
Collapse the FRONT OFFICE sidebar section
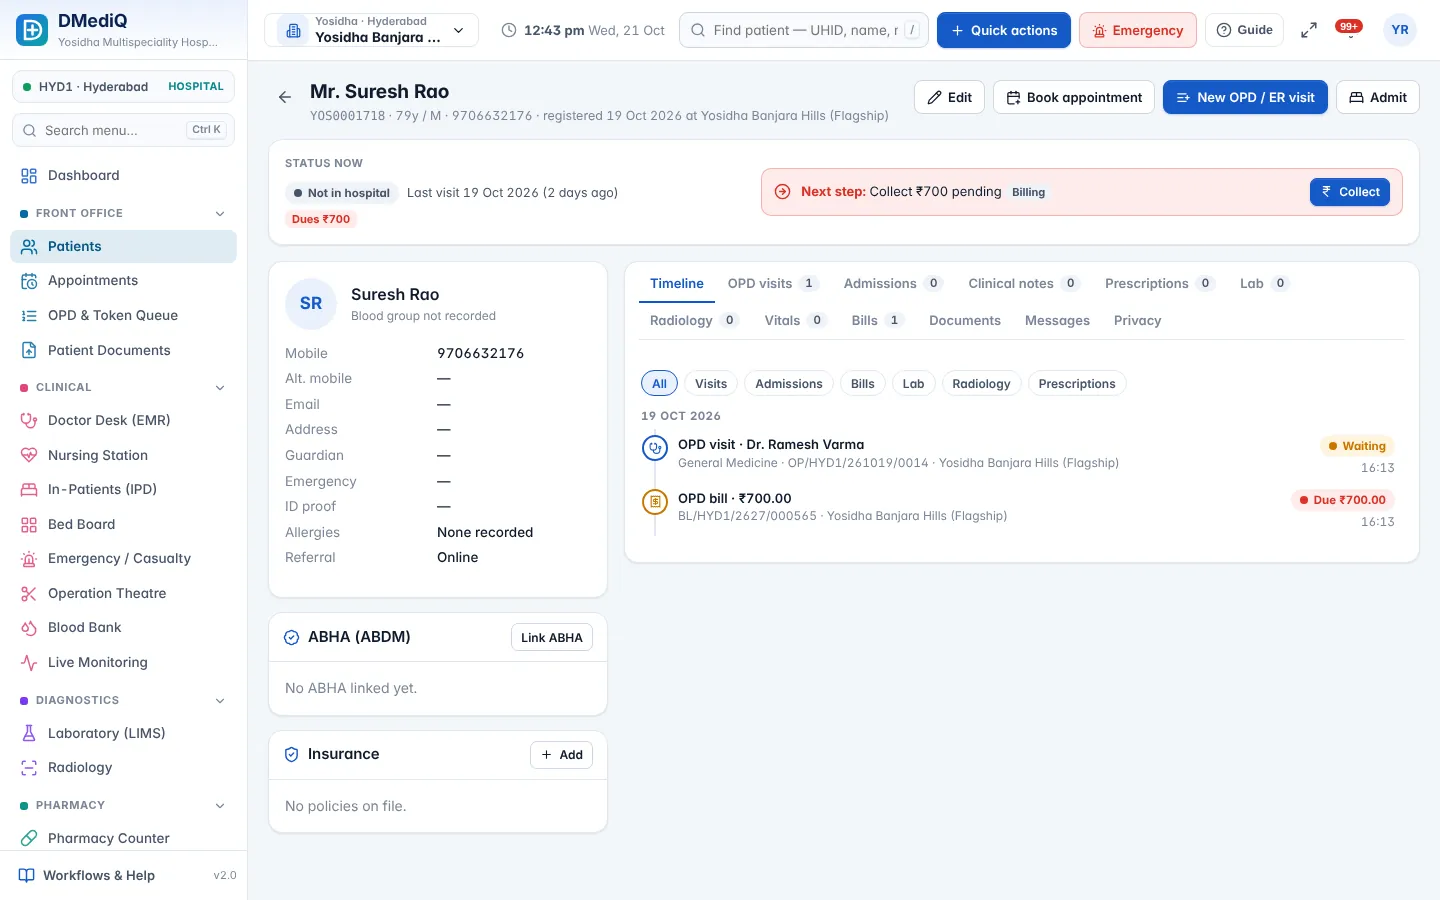pyautogui.click(x=220, y=214)
